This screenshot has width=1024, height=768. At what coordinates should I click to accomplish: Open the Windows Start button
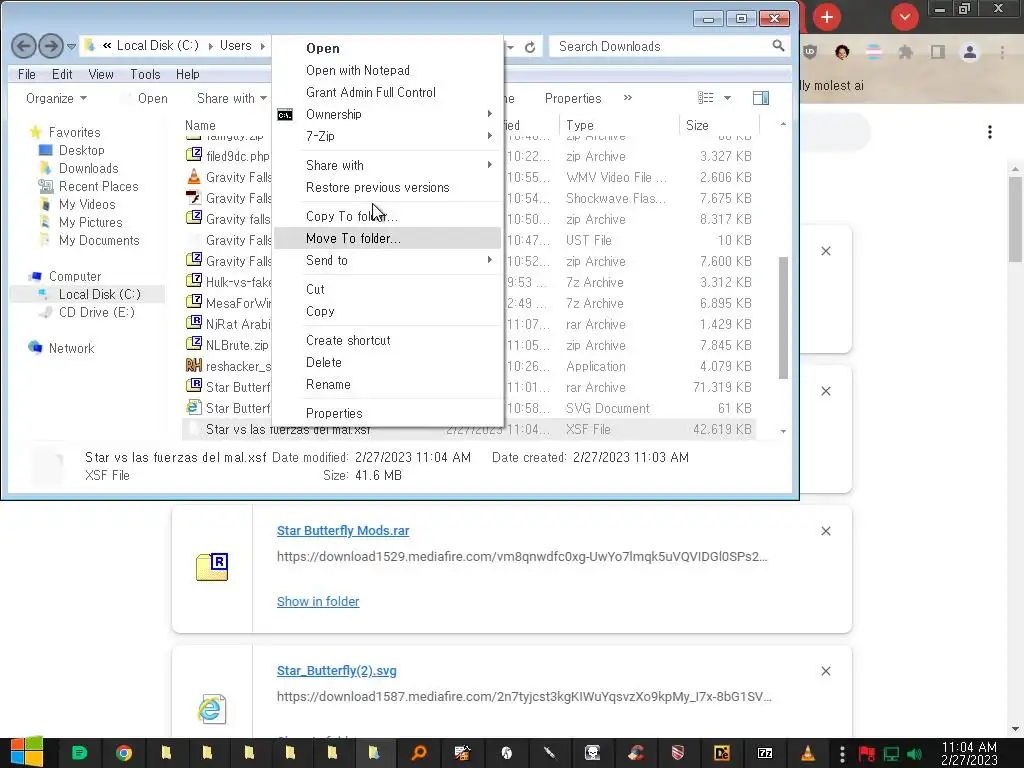[27, 752]
